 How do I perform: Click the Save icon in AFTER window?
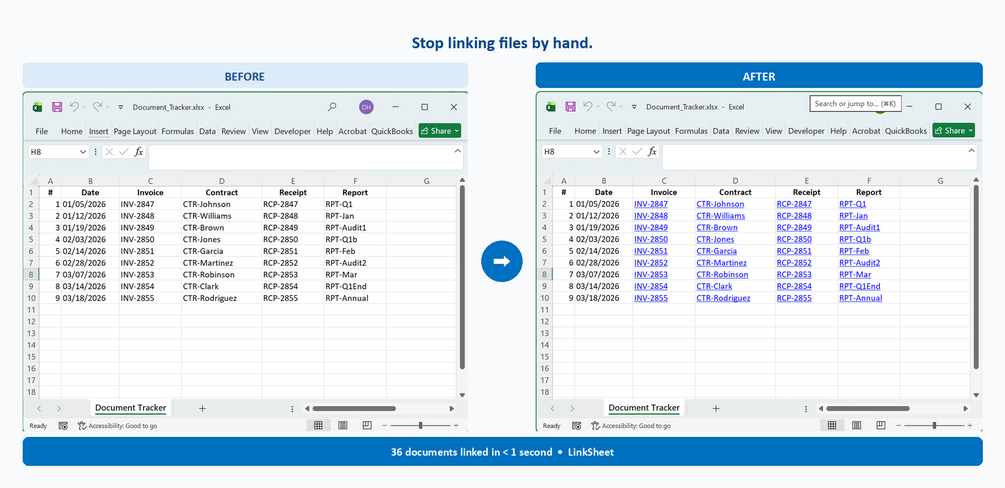pos(570,107)
